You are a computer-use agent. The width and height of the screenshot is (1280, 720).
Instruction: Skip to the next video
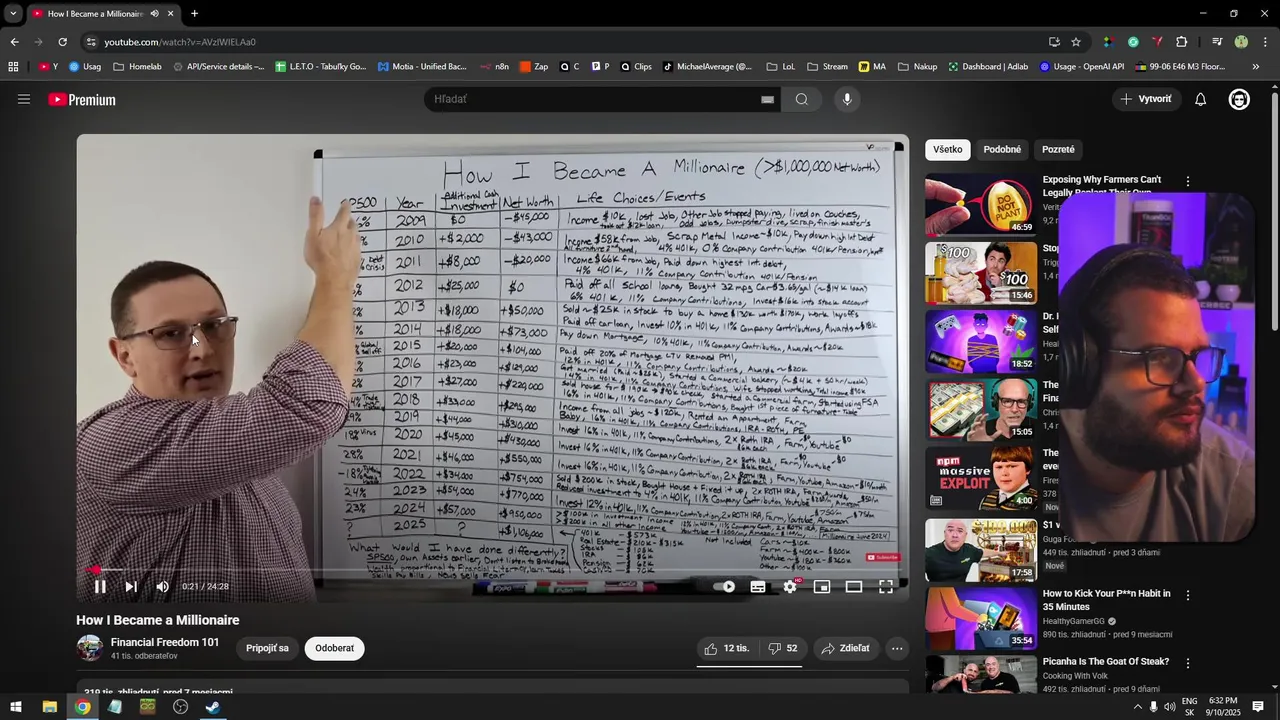(x=131, y=587)
